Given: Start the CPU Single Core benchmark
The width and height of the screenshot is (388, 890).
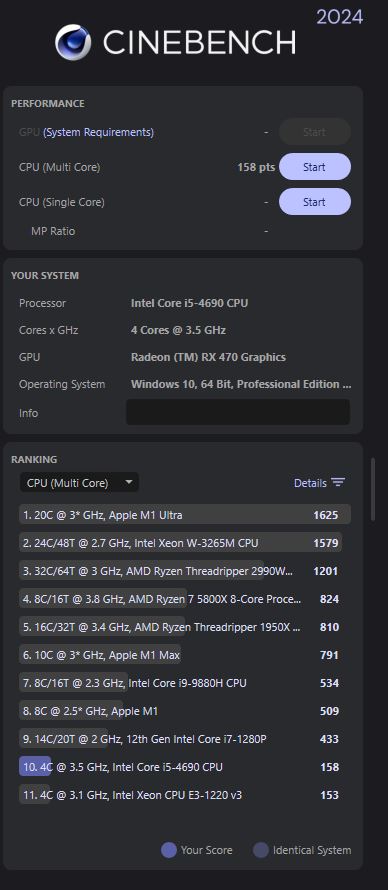Looking at the screenshot, I should (x=315, y=202).
